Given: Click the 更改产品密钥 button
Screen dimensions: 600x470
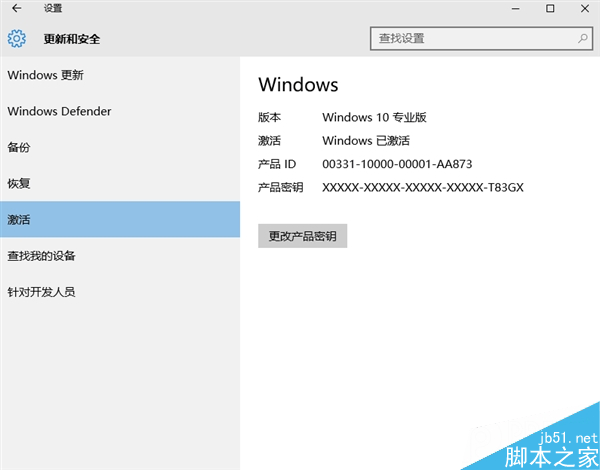Looking at the screenshot, I should point(302,236).
